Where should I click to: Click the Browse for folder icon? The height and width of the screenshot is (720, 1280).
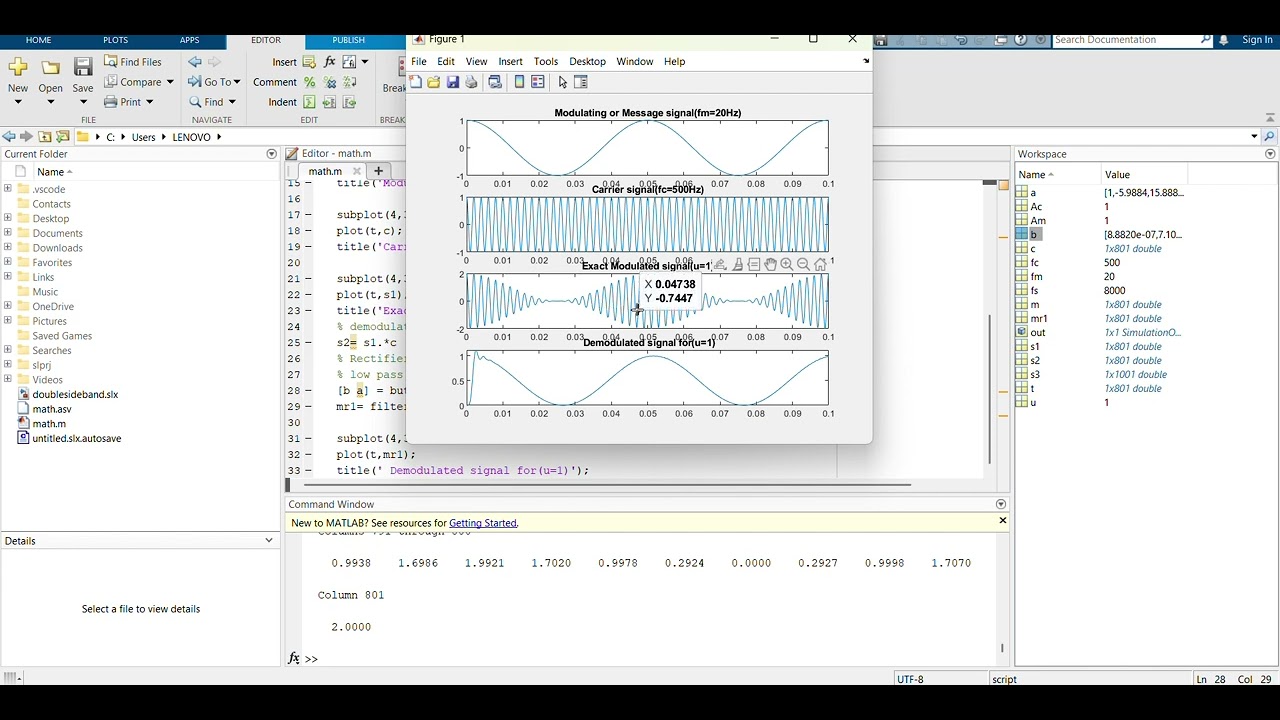(63, 137)
